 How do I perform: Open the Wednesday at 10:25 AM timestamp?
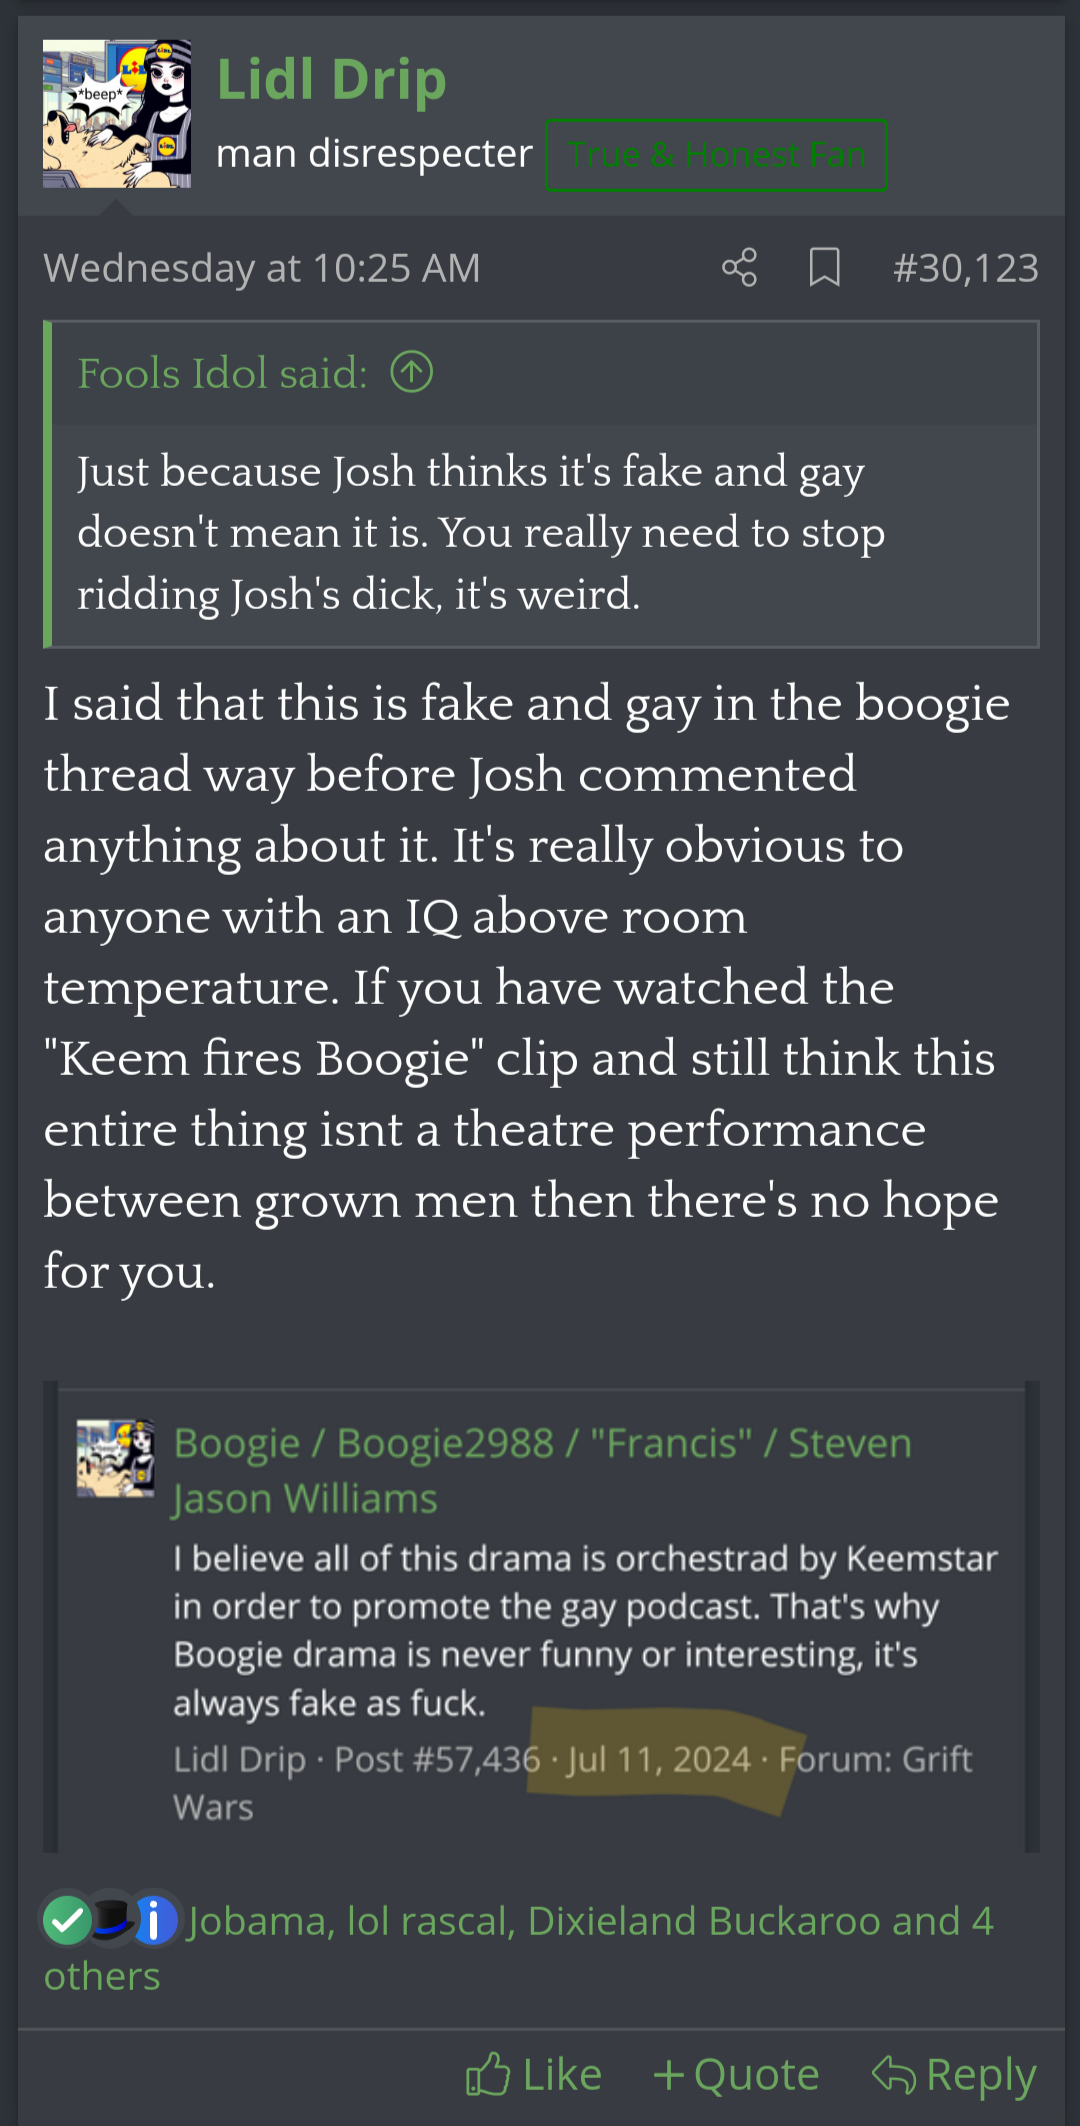coord(262,268)
